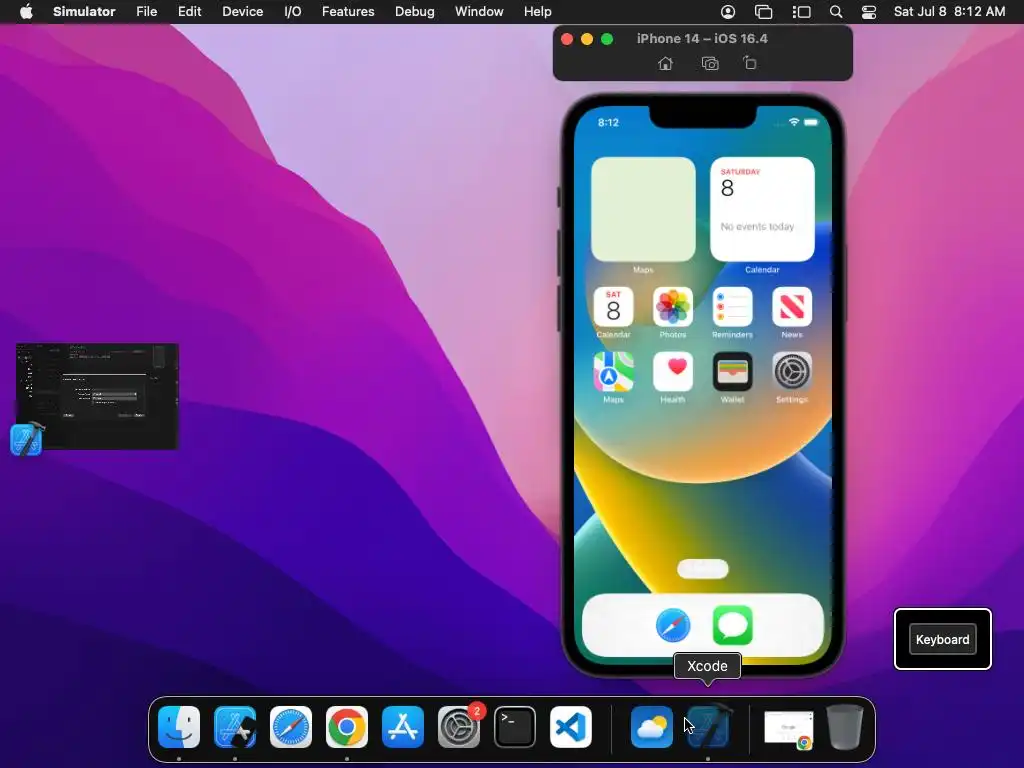Screen dimensions: 1024x768
Task: Open Finder in the macOS Dock
Action: (x=179, y=727)
